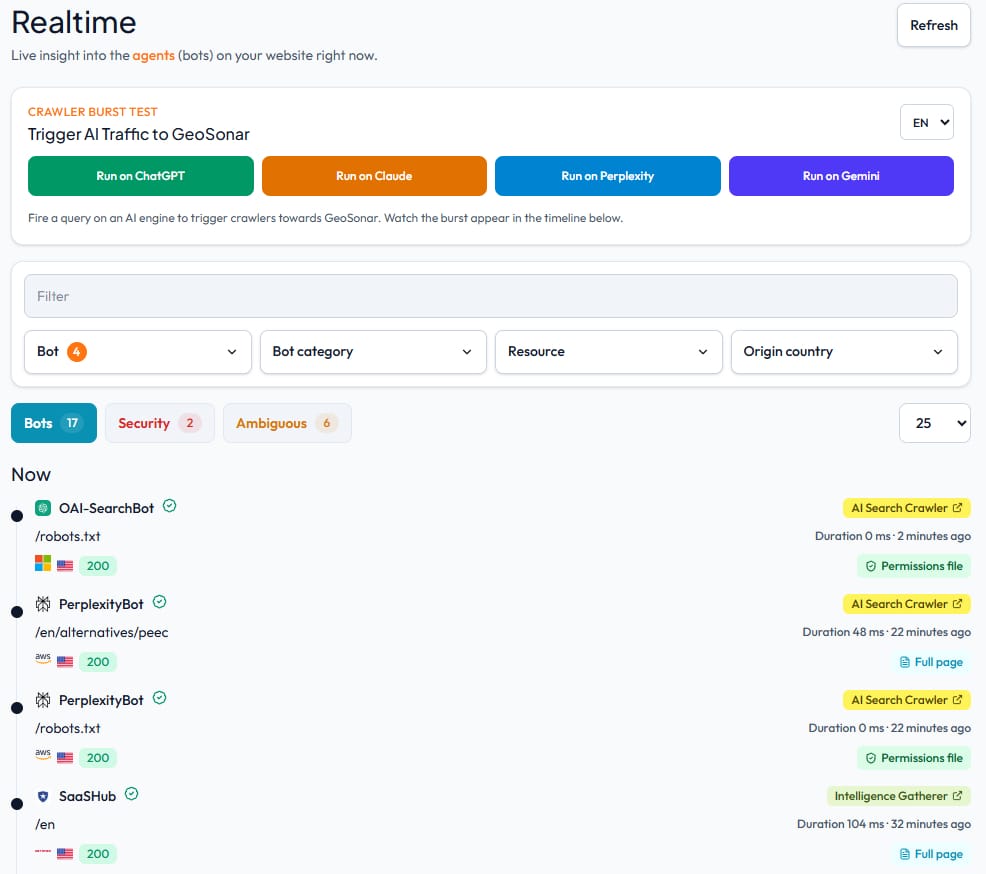Click 'Duration 0 ms · 2 minutes ago' text
The width and height of the screenshot is (986, 874).
[x=892, y=536]
